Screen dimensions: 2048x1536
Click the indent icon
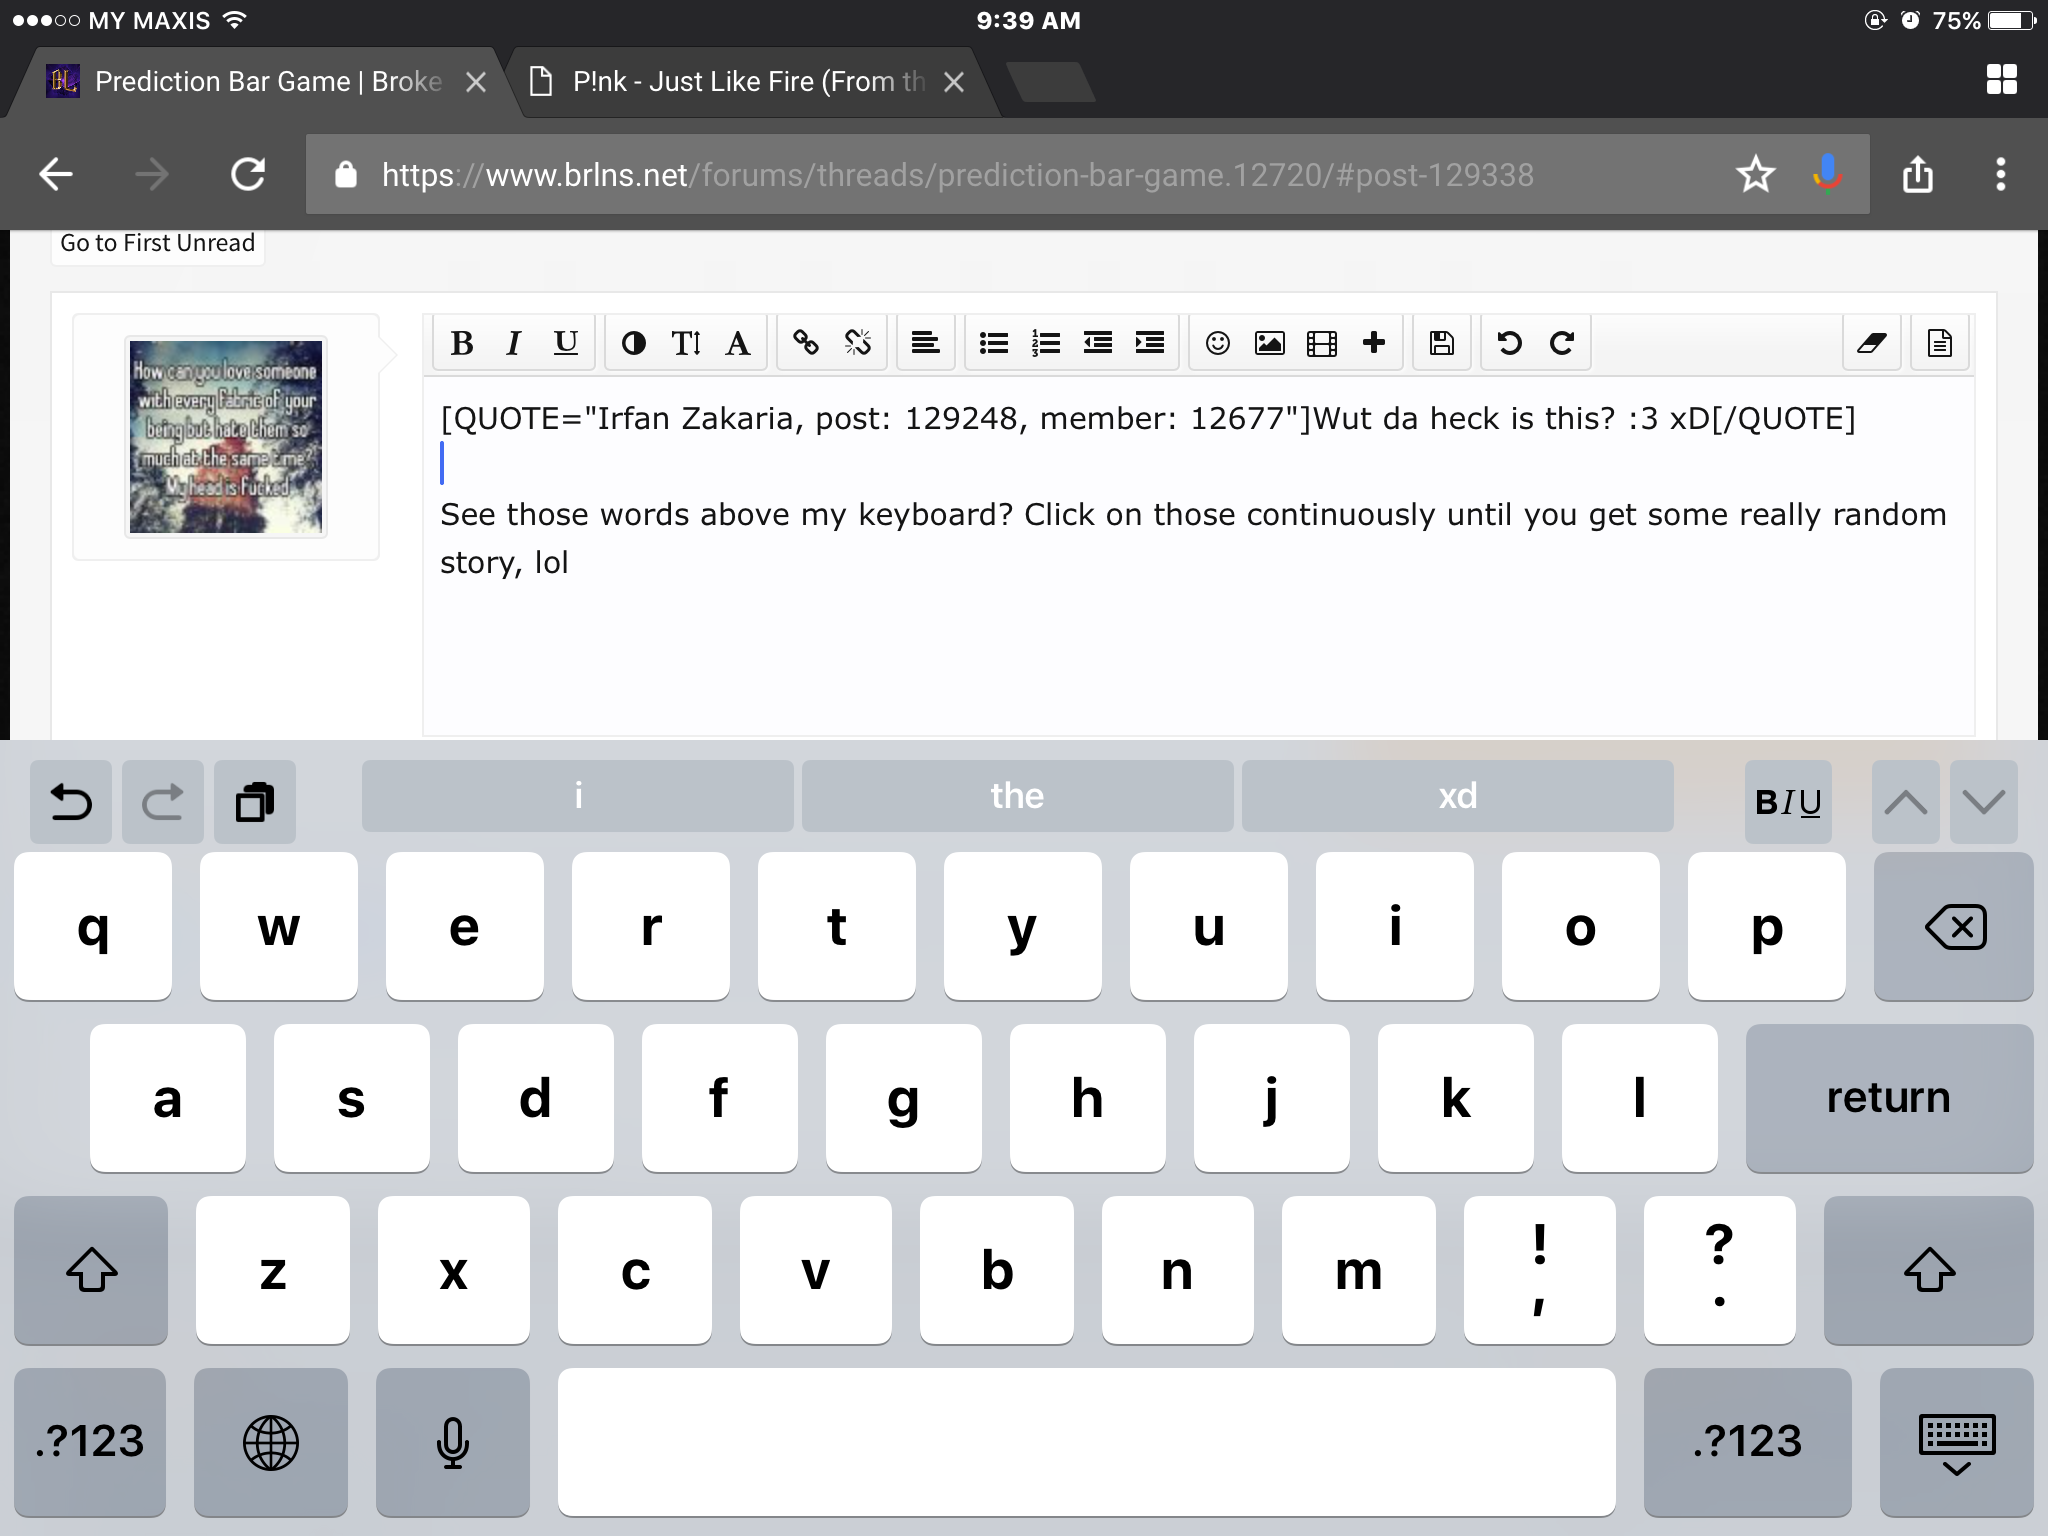point(1150,343)
